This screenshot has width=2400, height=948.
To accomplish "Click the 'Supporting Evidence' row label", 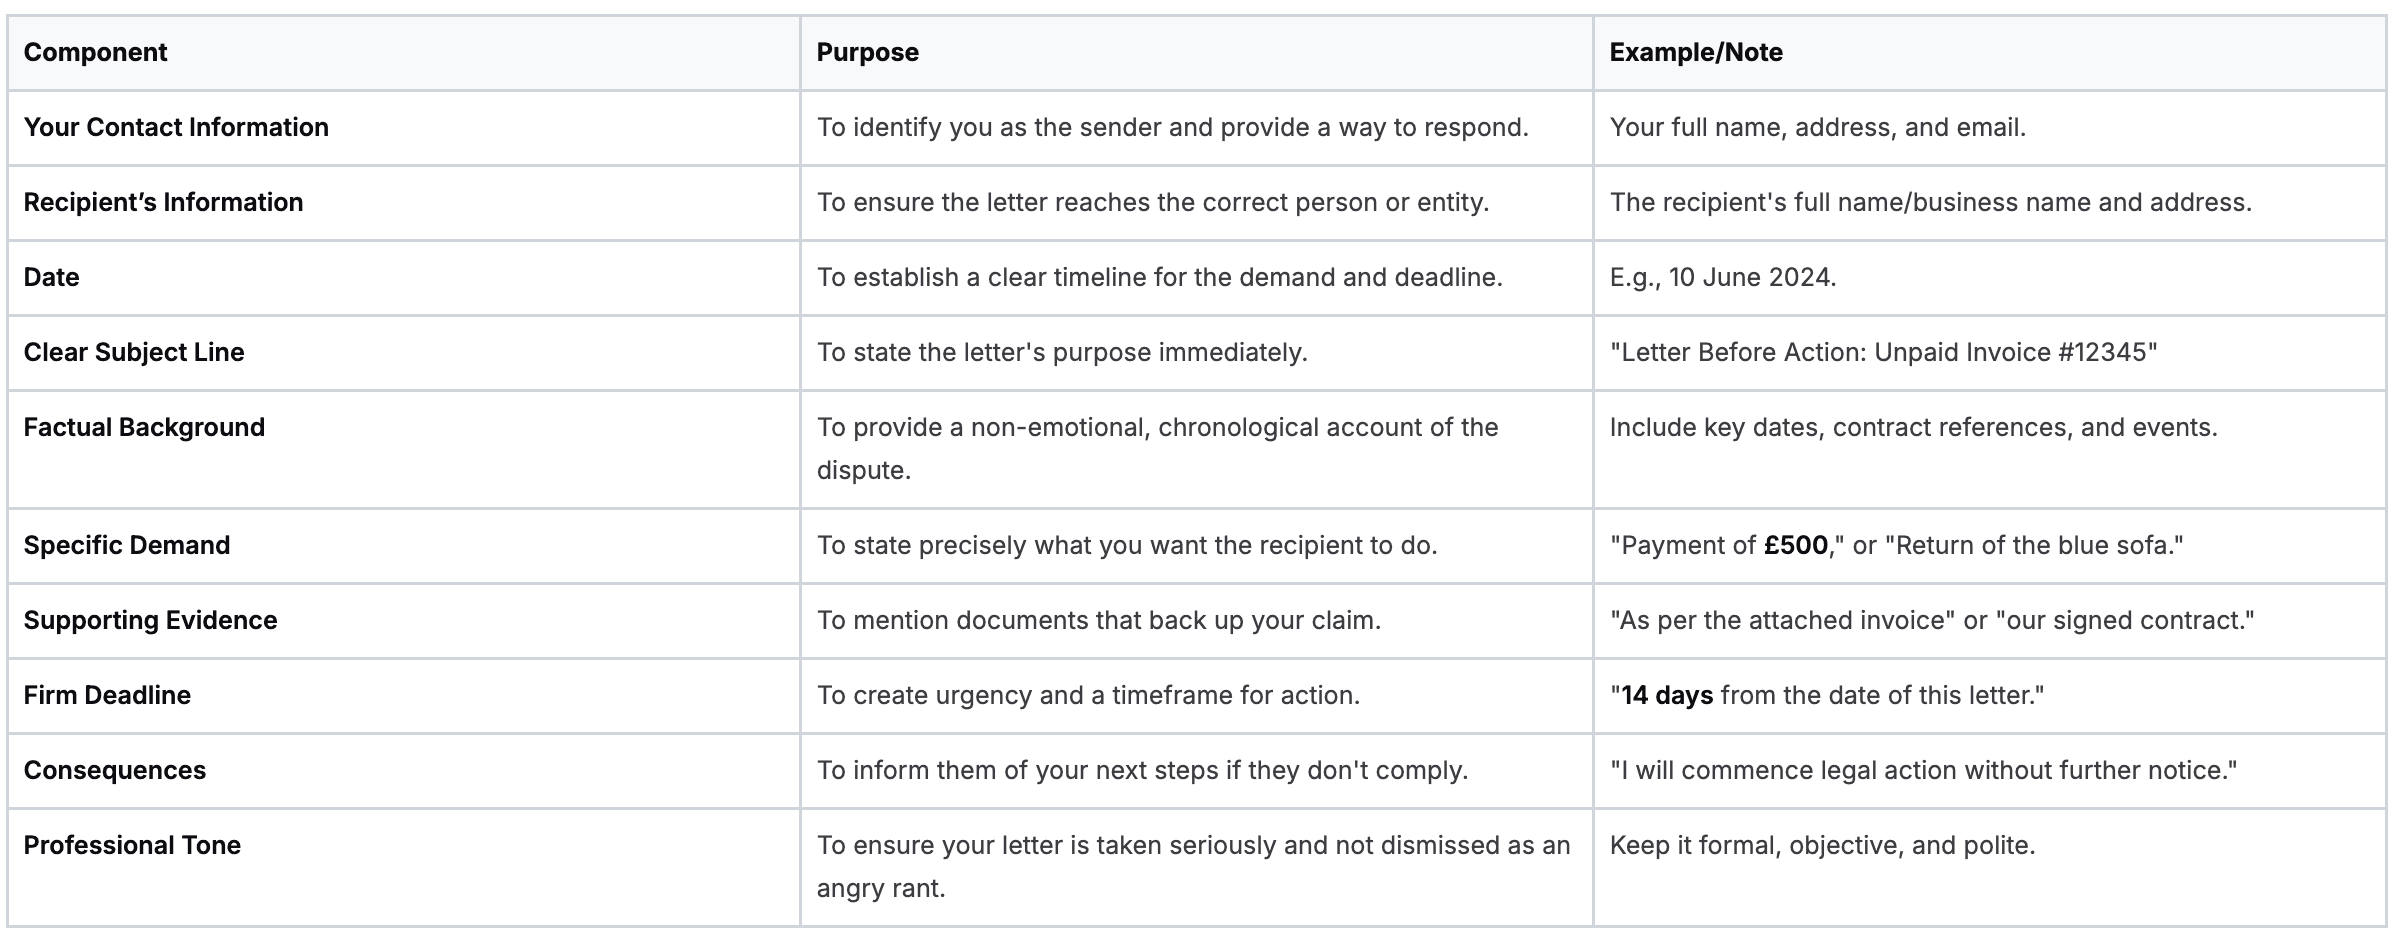I will click(x=150, y=620).
